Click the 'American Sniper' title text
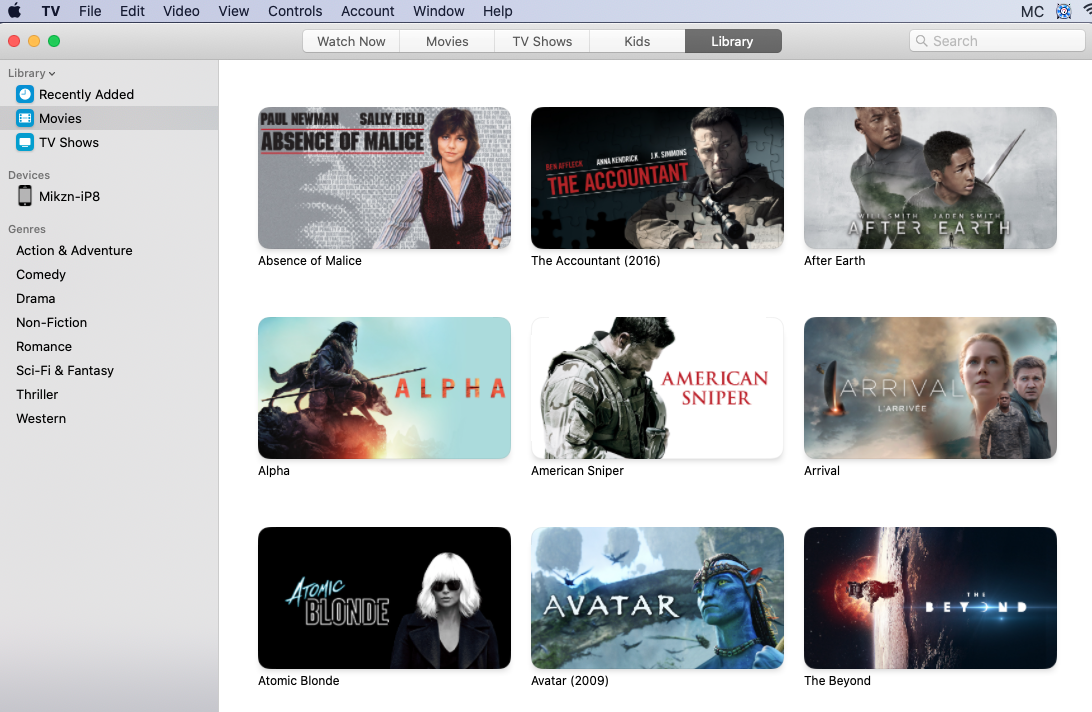This screenshot has height=712, width=1092. tap(577, 471)
